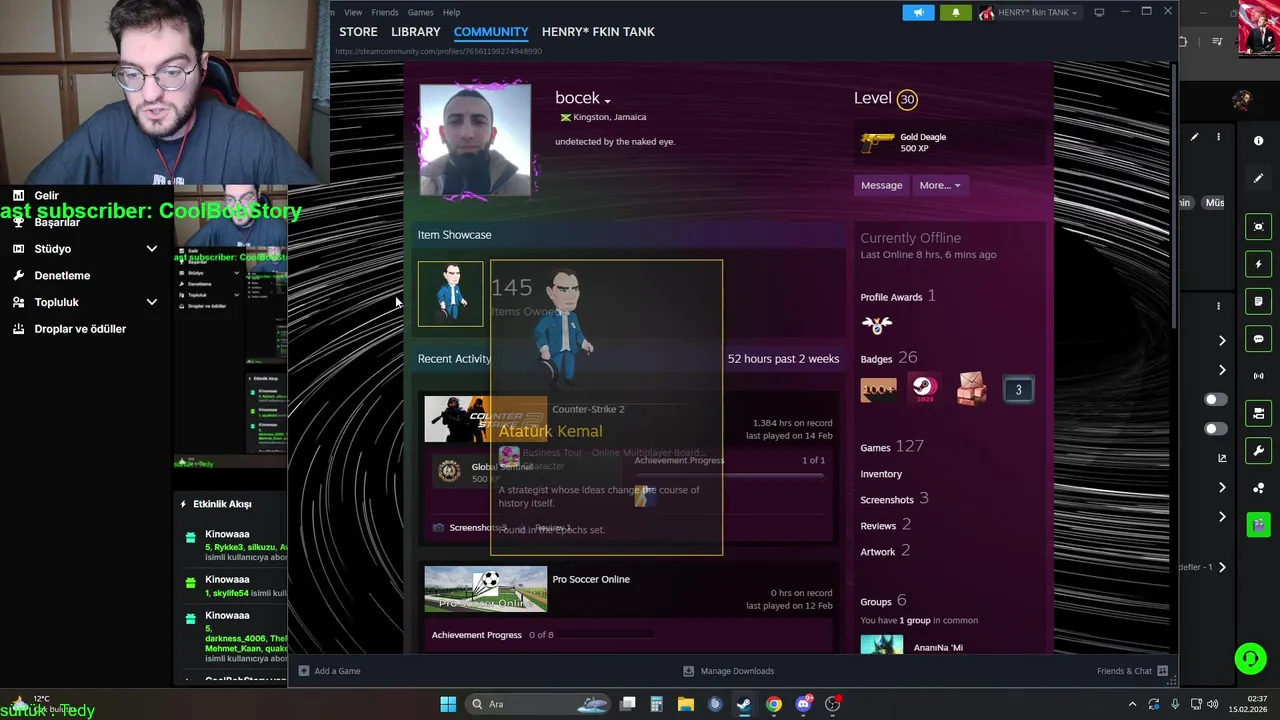The width and height of the screenshot is (1280, 720).
Task: Click the broadcast signal icon in right sidebar
Action: coord(1258,376)
